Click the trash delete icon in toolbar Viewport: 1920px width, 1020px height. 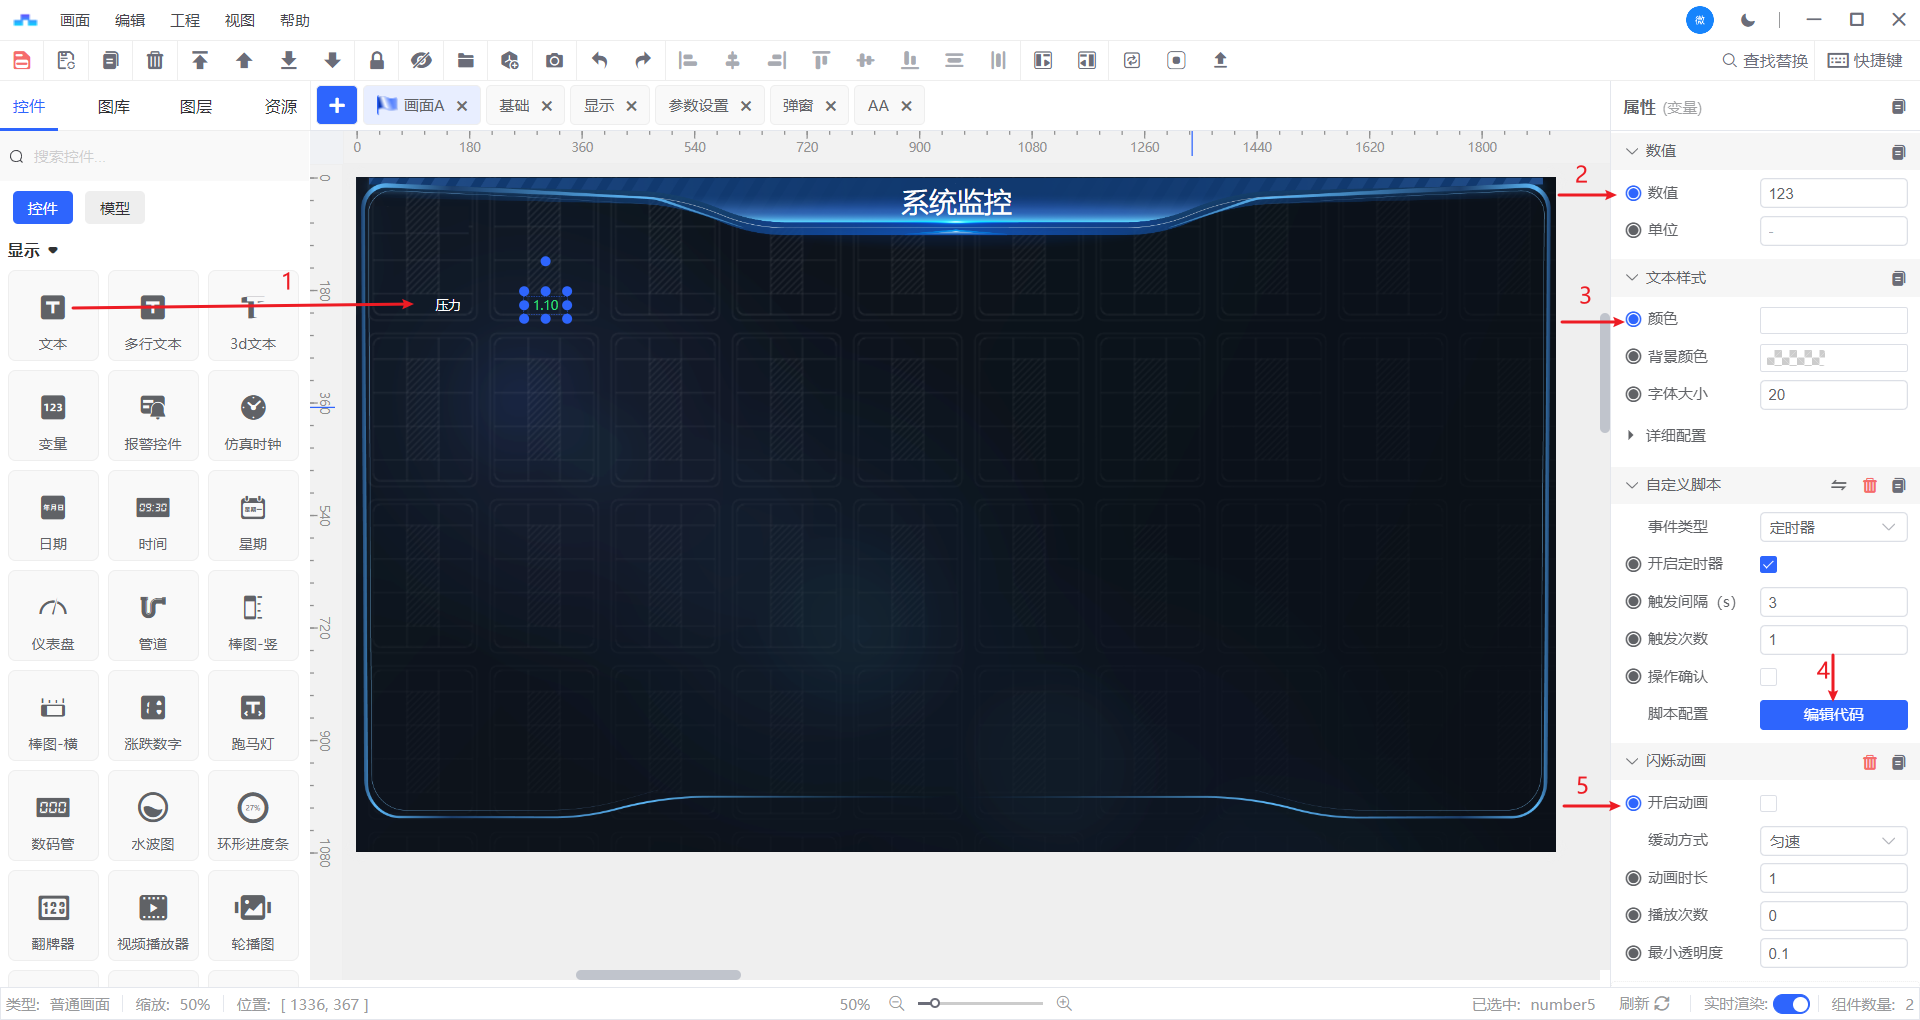(x=155, y=60)
